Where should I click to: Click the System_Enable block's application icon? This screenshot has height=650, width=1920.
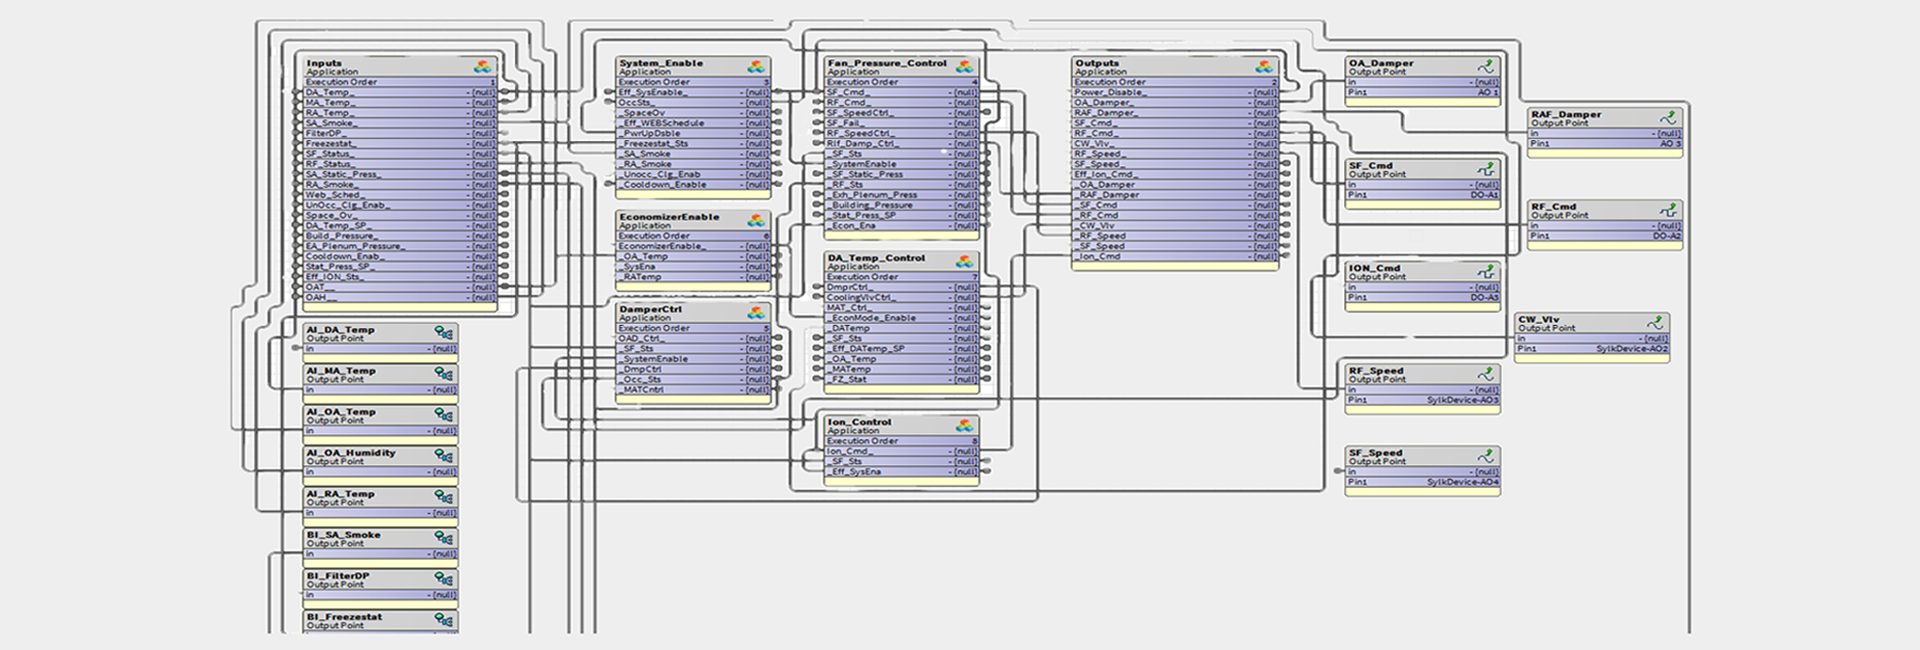coord(756,67)
